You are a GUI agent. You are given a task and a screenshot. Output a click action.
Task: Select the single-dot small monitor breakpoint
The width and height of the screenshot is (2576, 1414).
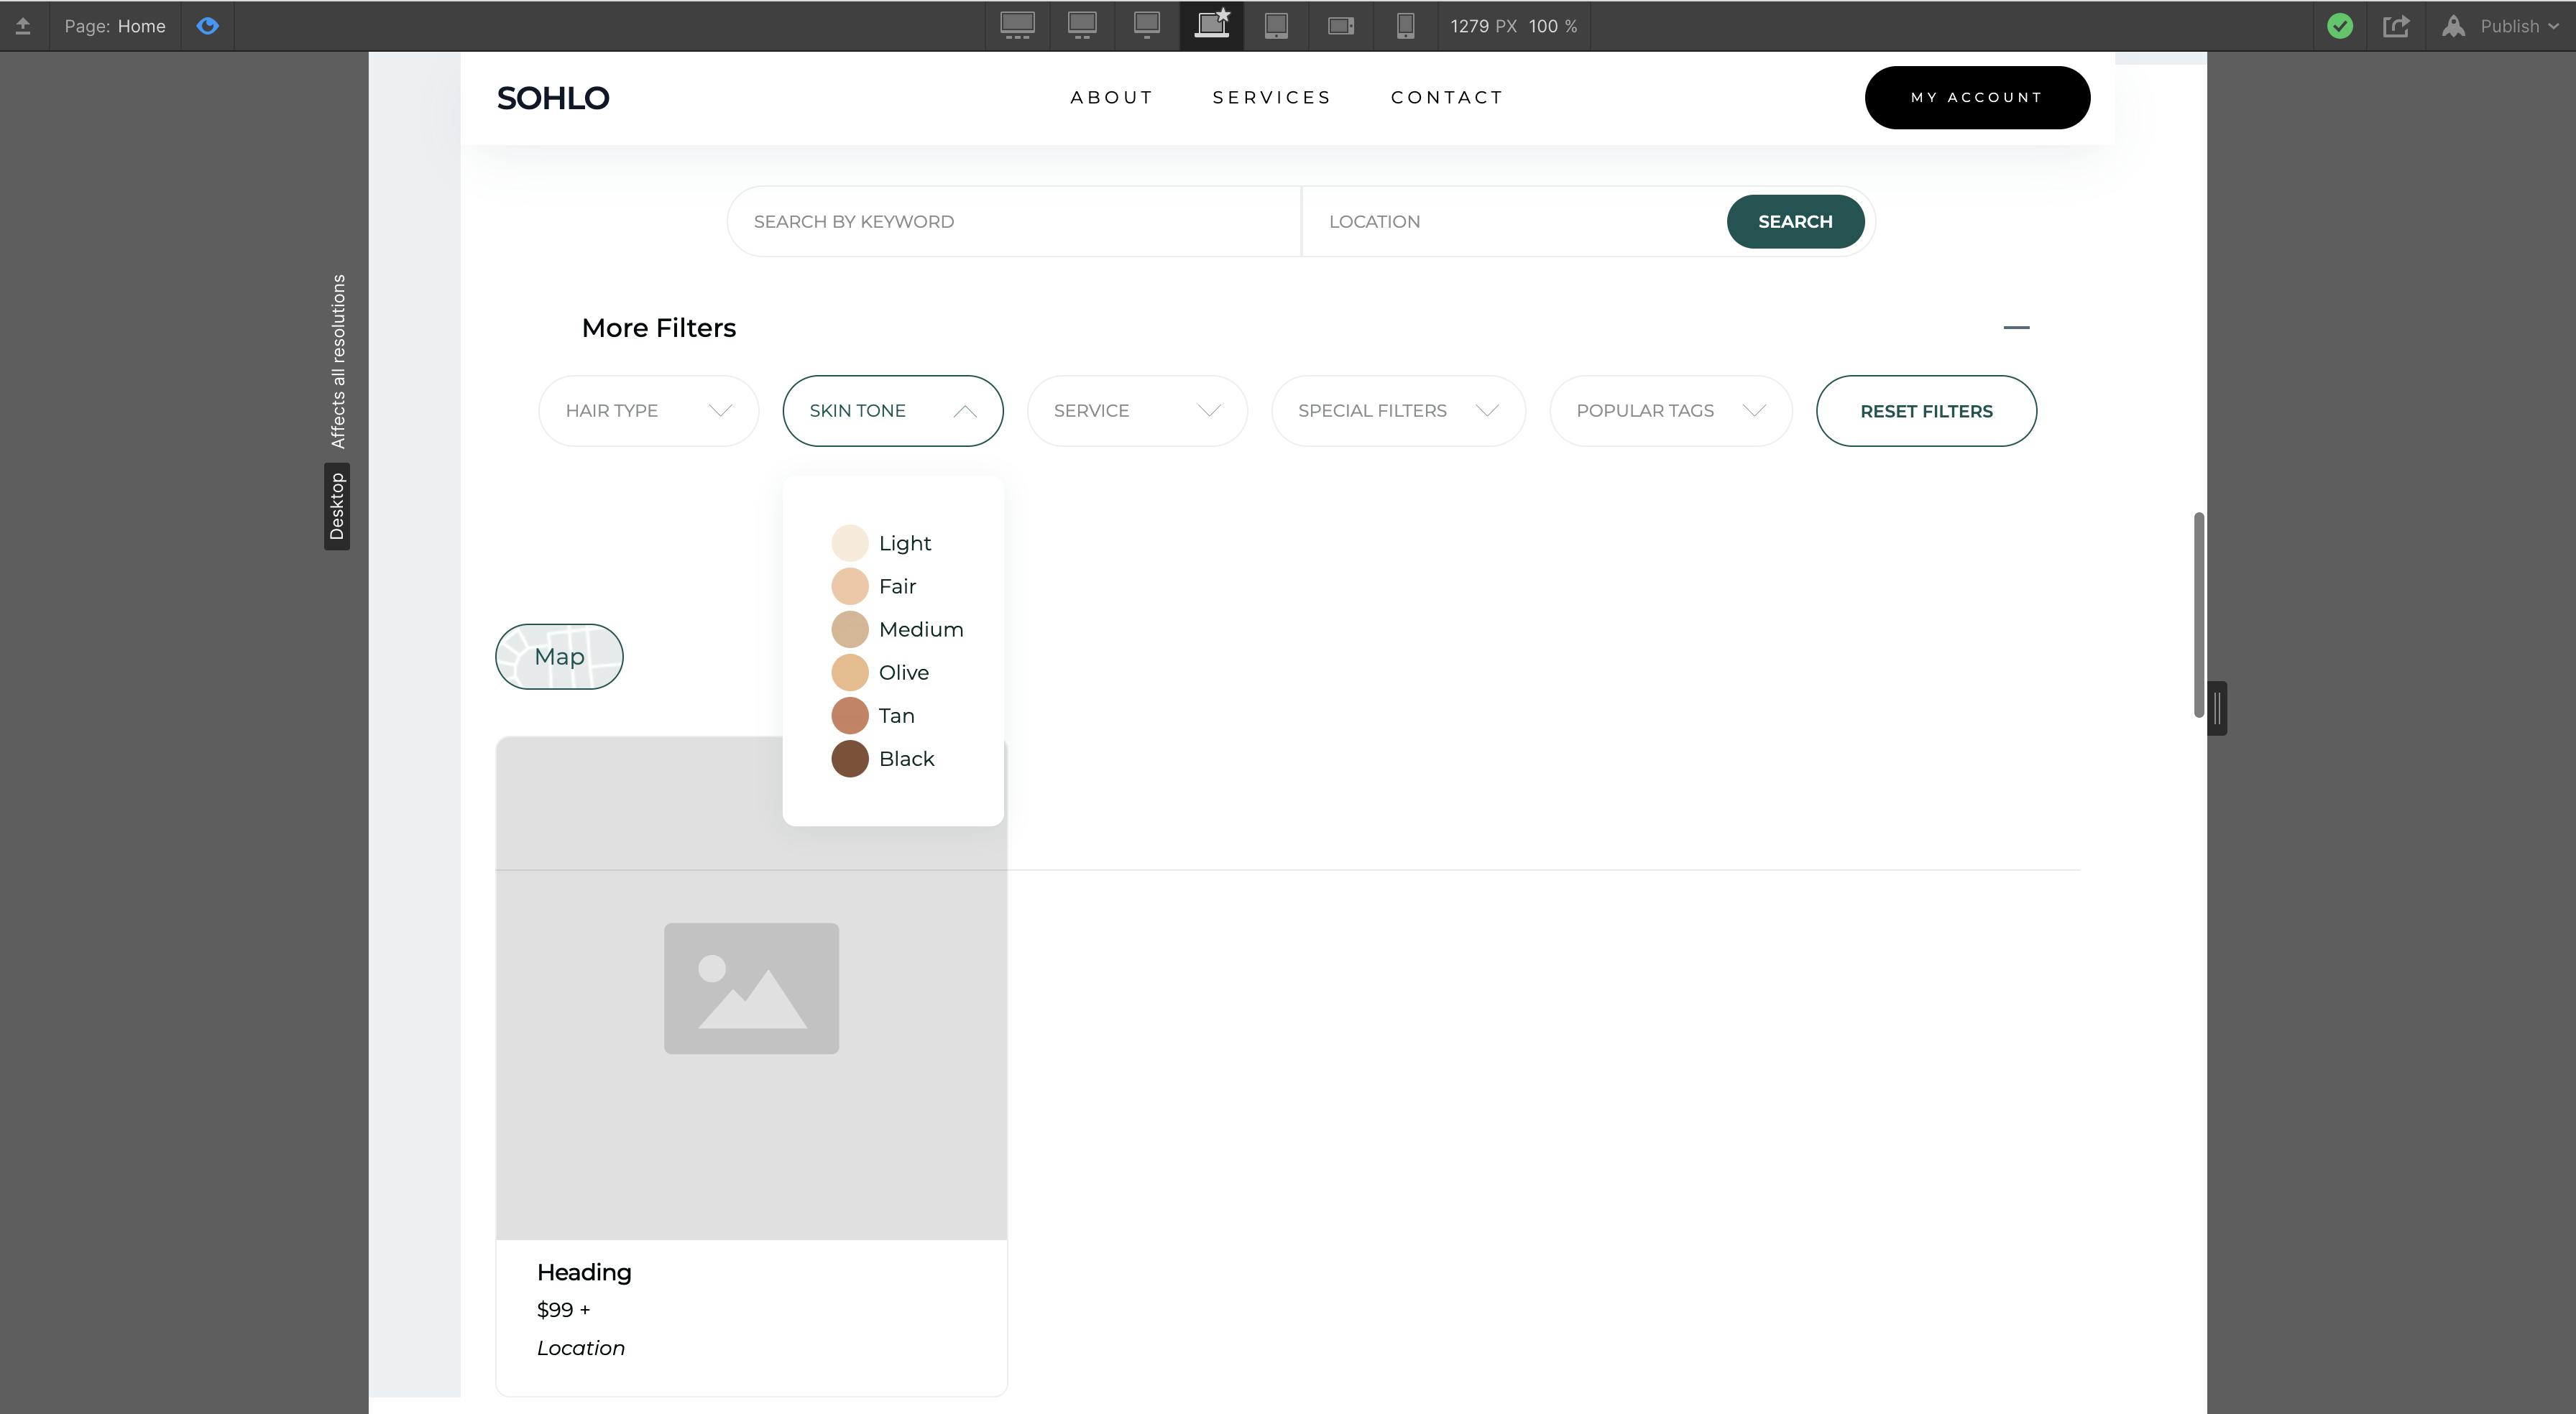[1147, 26]
